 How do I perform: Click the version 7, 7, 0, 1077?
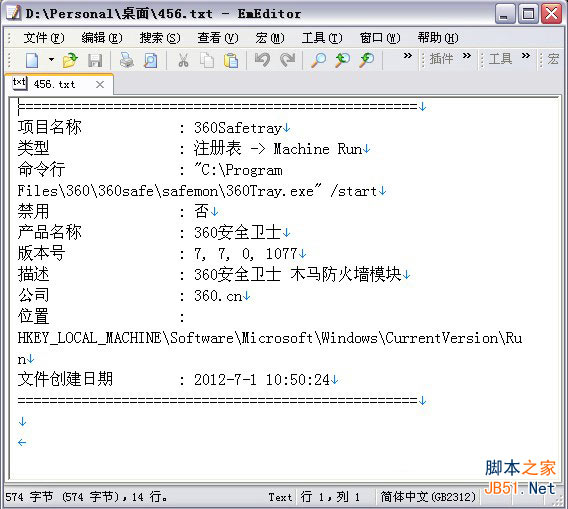[246, 254]
